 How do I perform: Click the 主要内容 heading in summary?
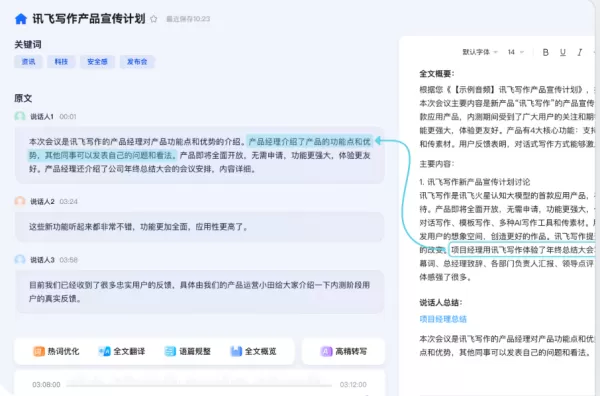click(x=437, y=164)
